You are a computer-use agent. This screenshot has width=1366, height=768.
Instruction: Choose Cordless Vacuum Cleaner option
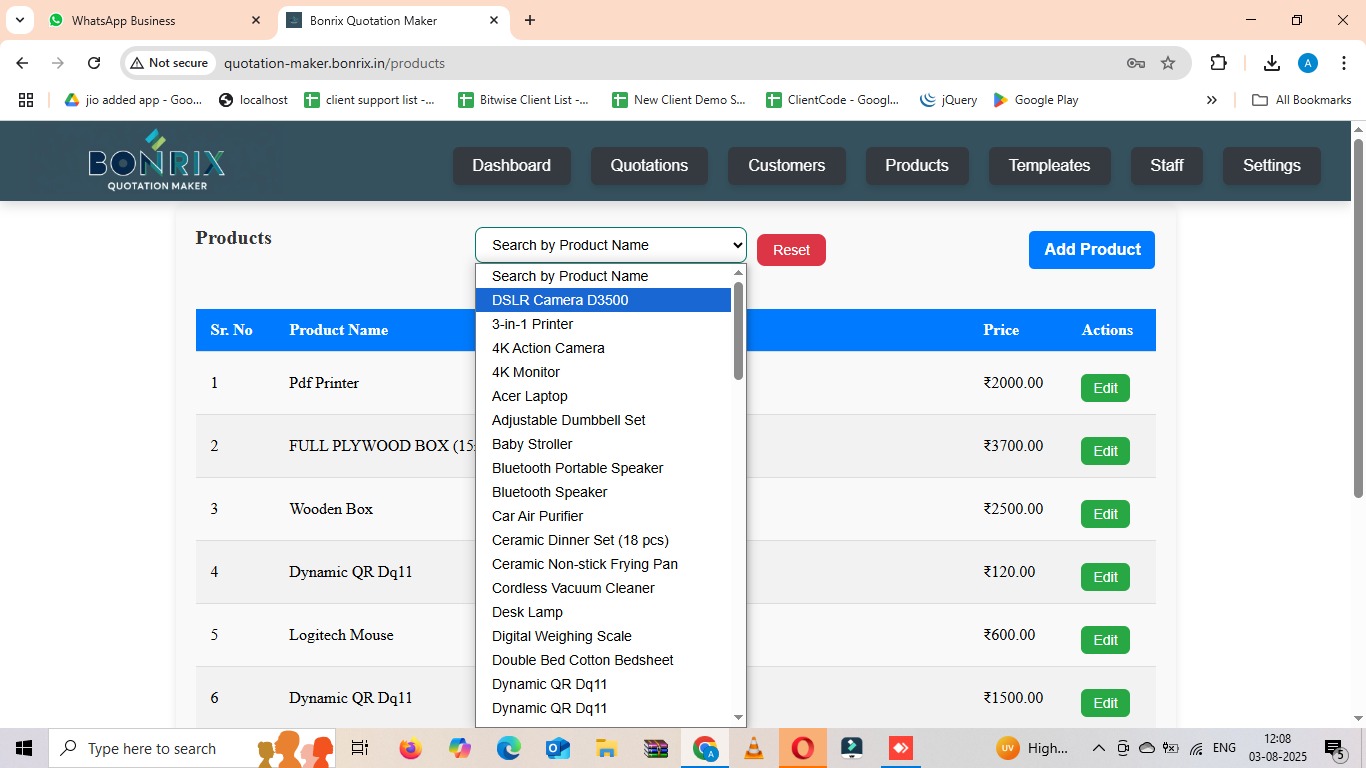click(x=603, y=588)
